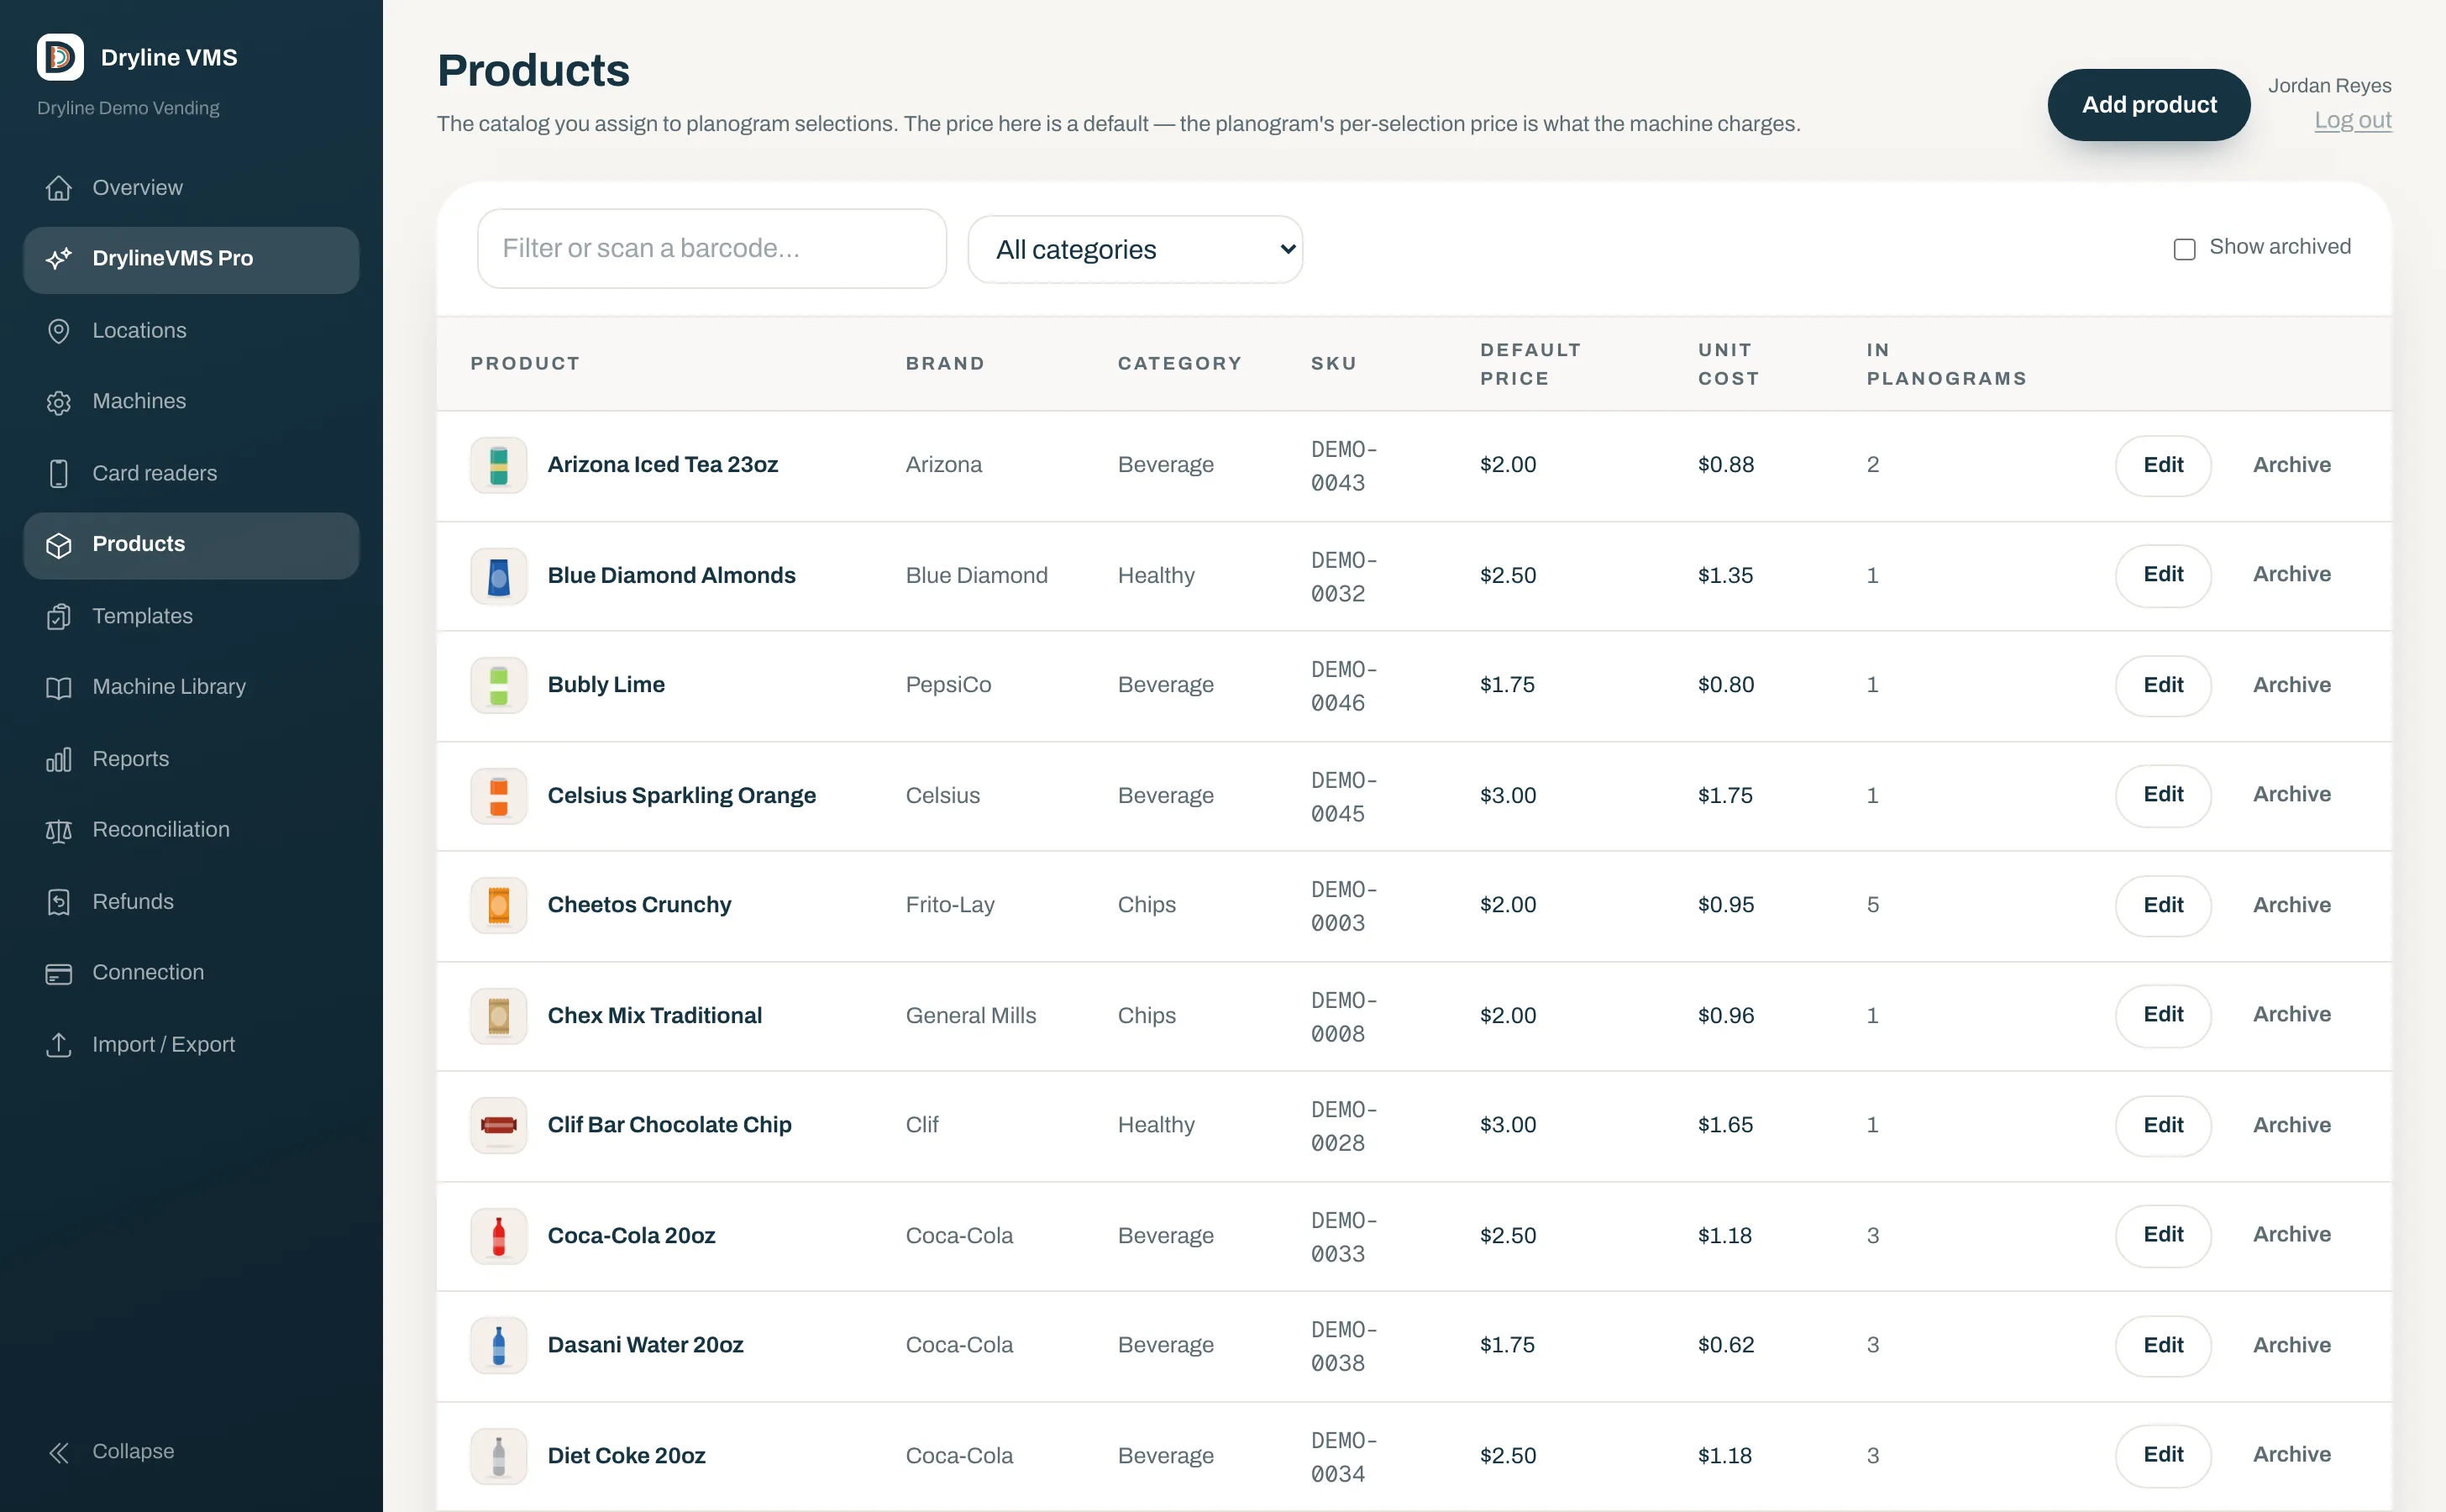The image size is (2446, 1512).
Task: Click the Locations pin icon
Action: (59, 331)
